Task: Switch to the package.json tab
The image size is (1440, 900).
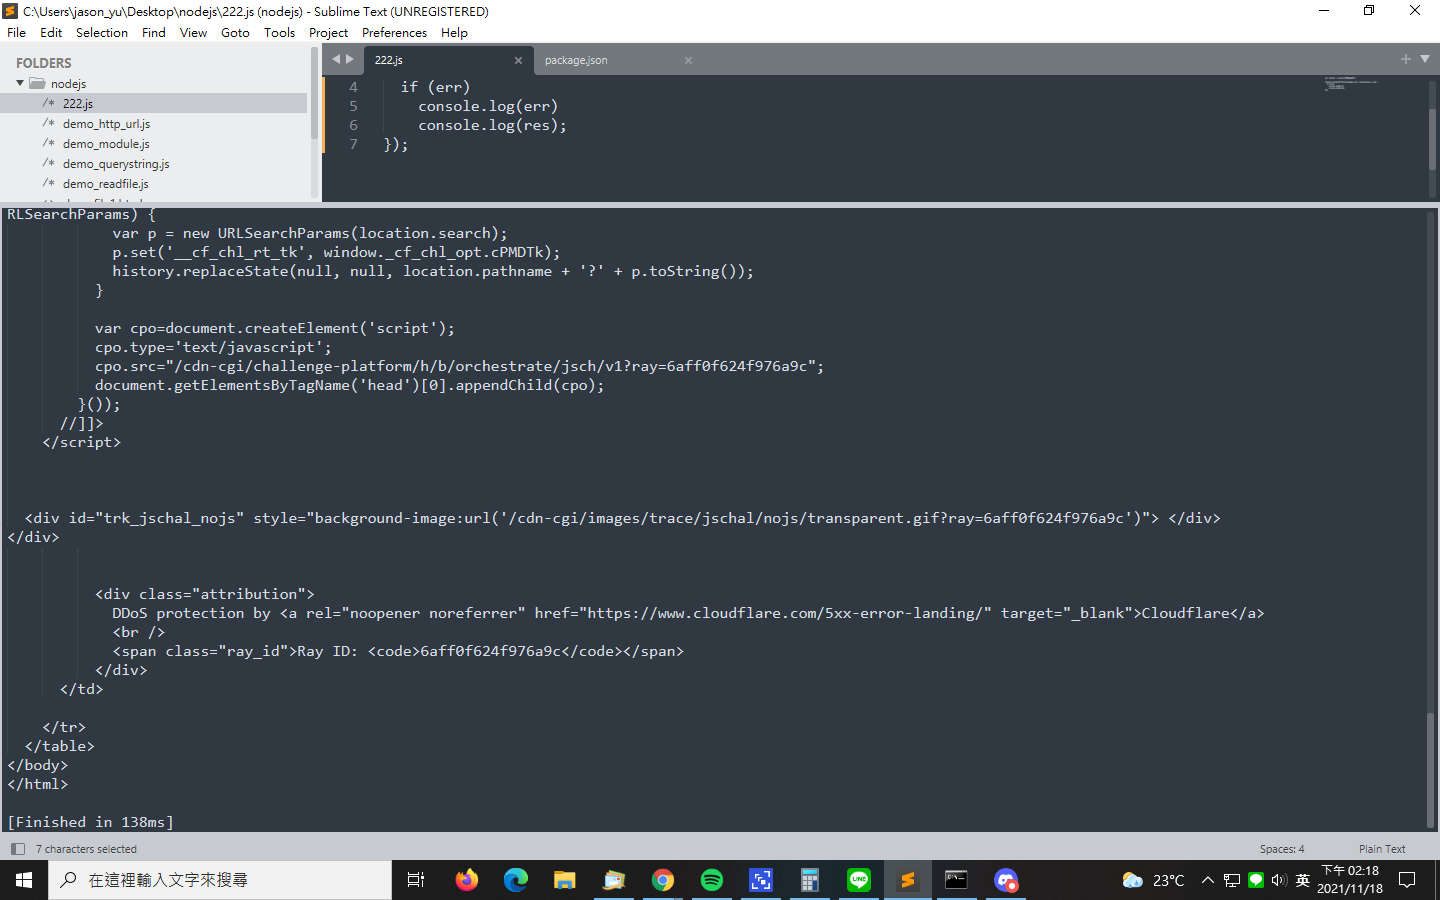Action: click(x=576, y=60)
